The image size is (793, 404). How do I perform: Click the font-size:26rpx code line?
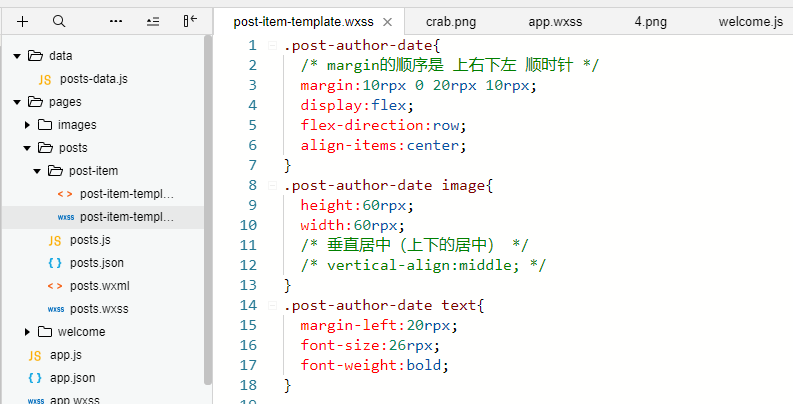(370, 345)
